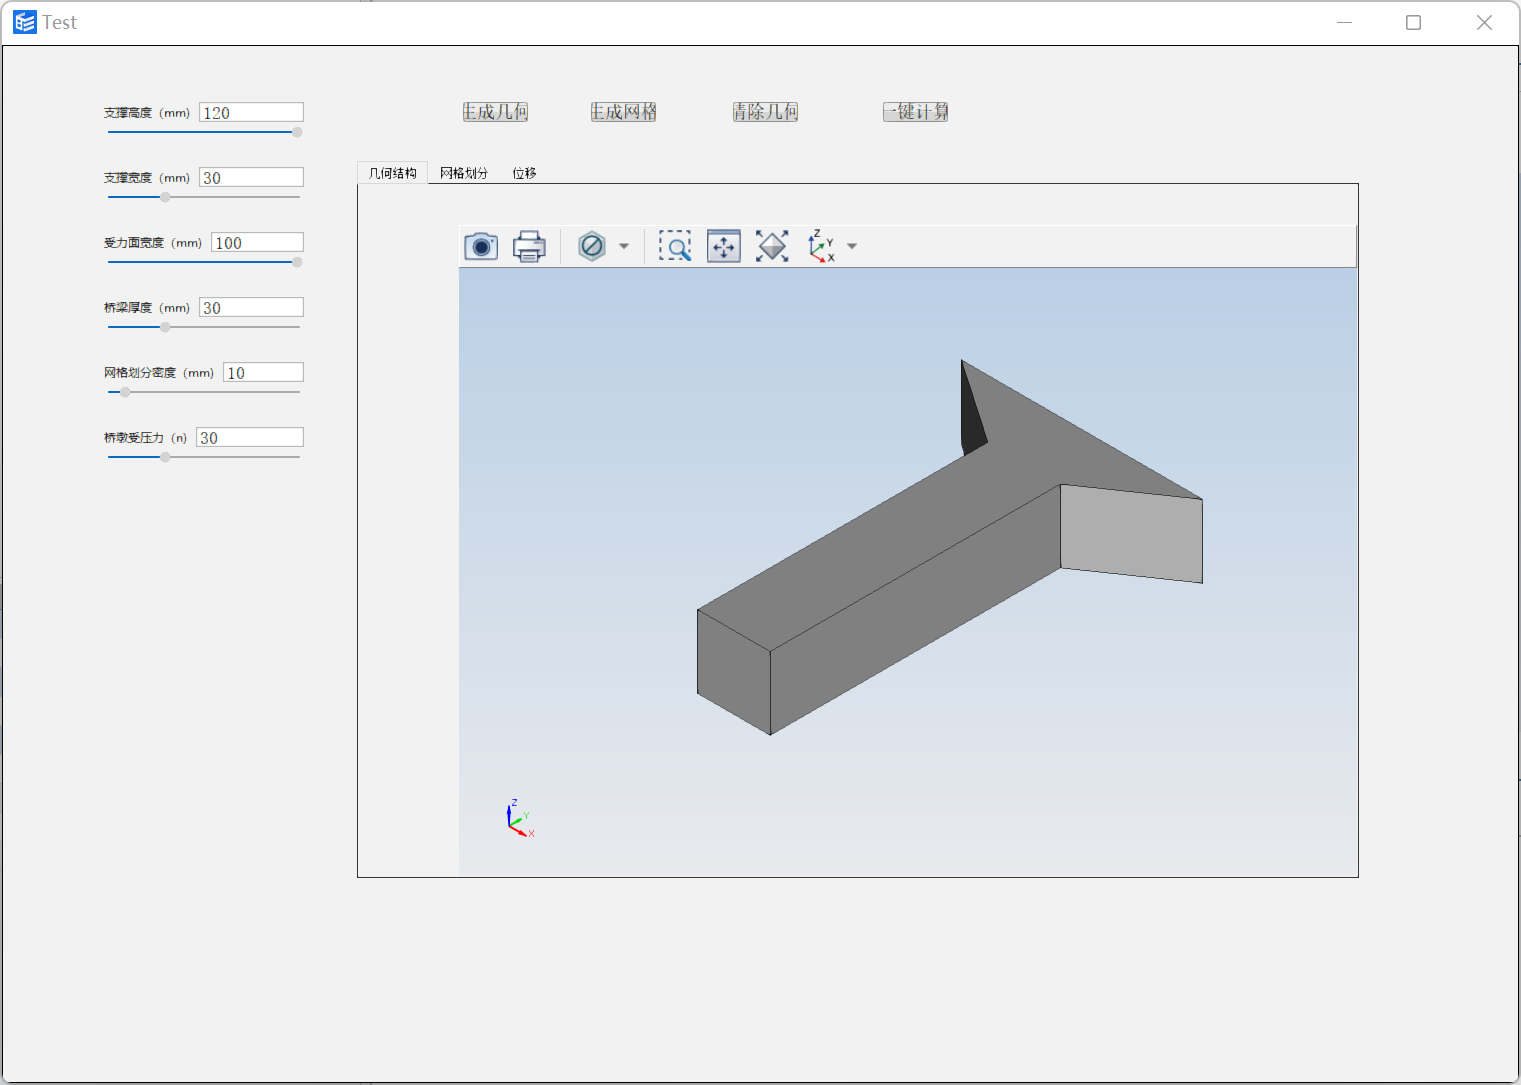Viewport: 1521px width, 1085px height.
Task: Click the 支撑宽度 slider handle
Action: click(x=165, y=197)
